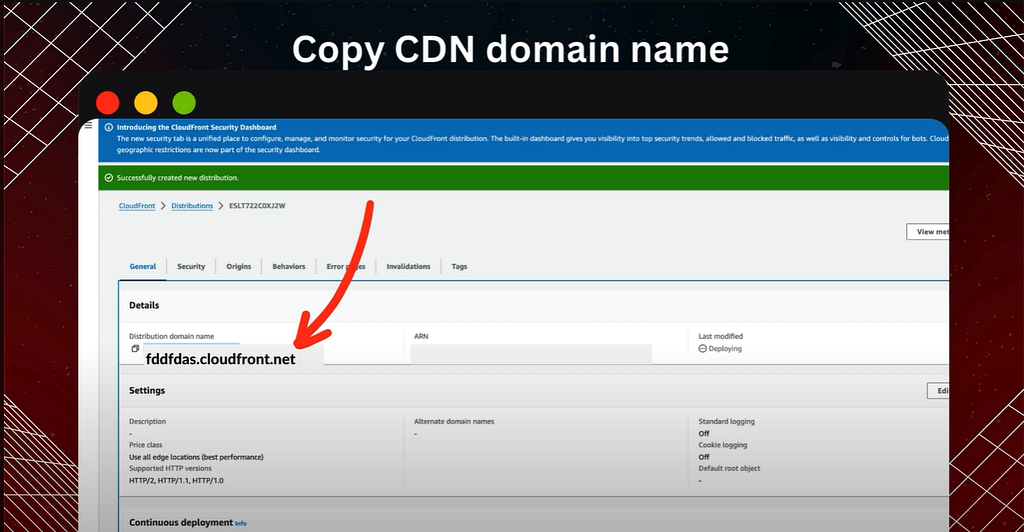Click the Default root object label
Screen dimensions: 1024x532
click(729, 469)
